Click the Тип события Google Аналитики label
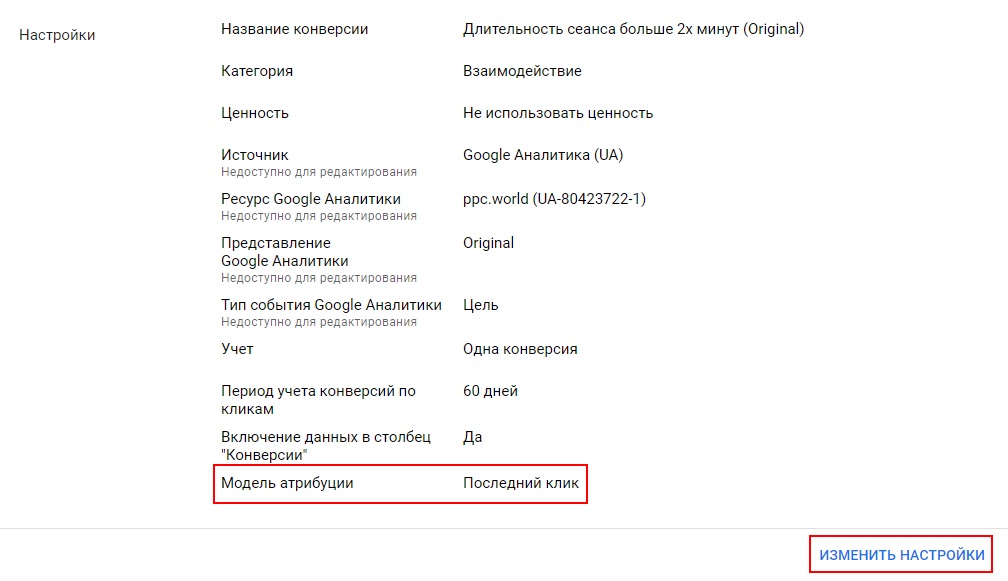1008x581 pixels. point(331,305)
